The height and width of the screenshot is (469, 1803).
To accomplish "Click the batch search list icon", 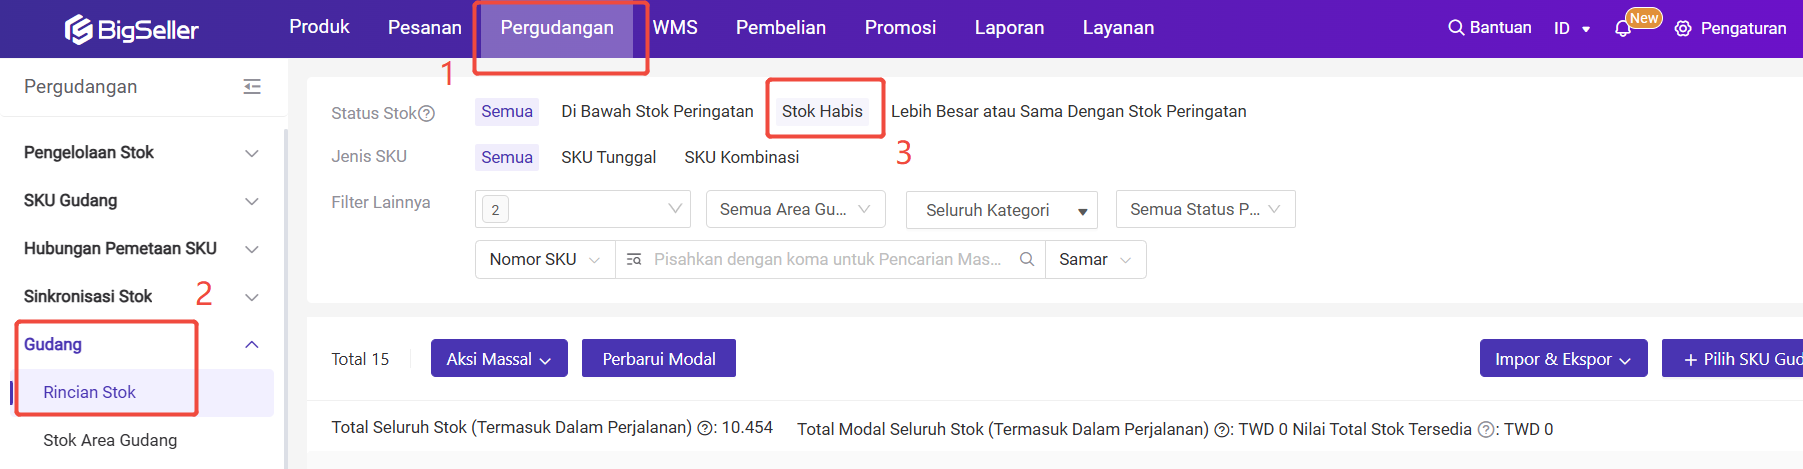I will click(x=633, y=259).
